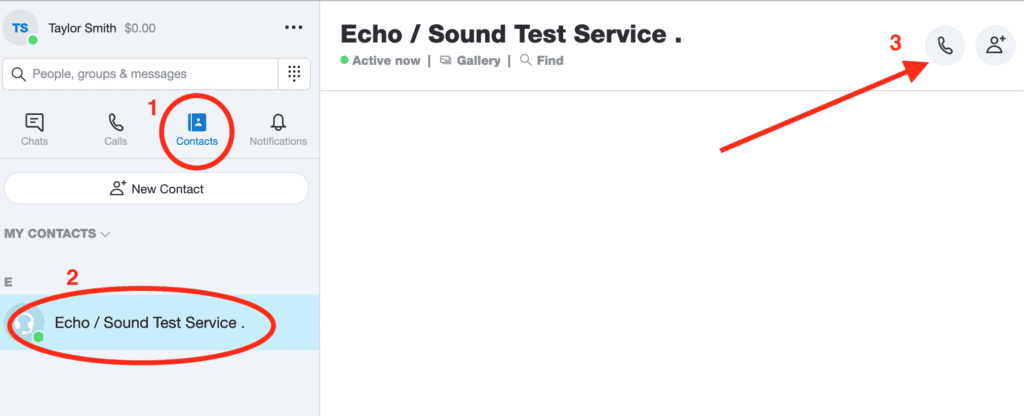This screenshot has width=1024, height=416.
Task: Click the New Contact button
Action: click(x=157, y=188)
